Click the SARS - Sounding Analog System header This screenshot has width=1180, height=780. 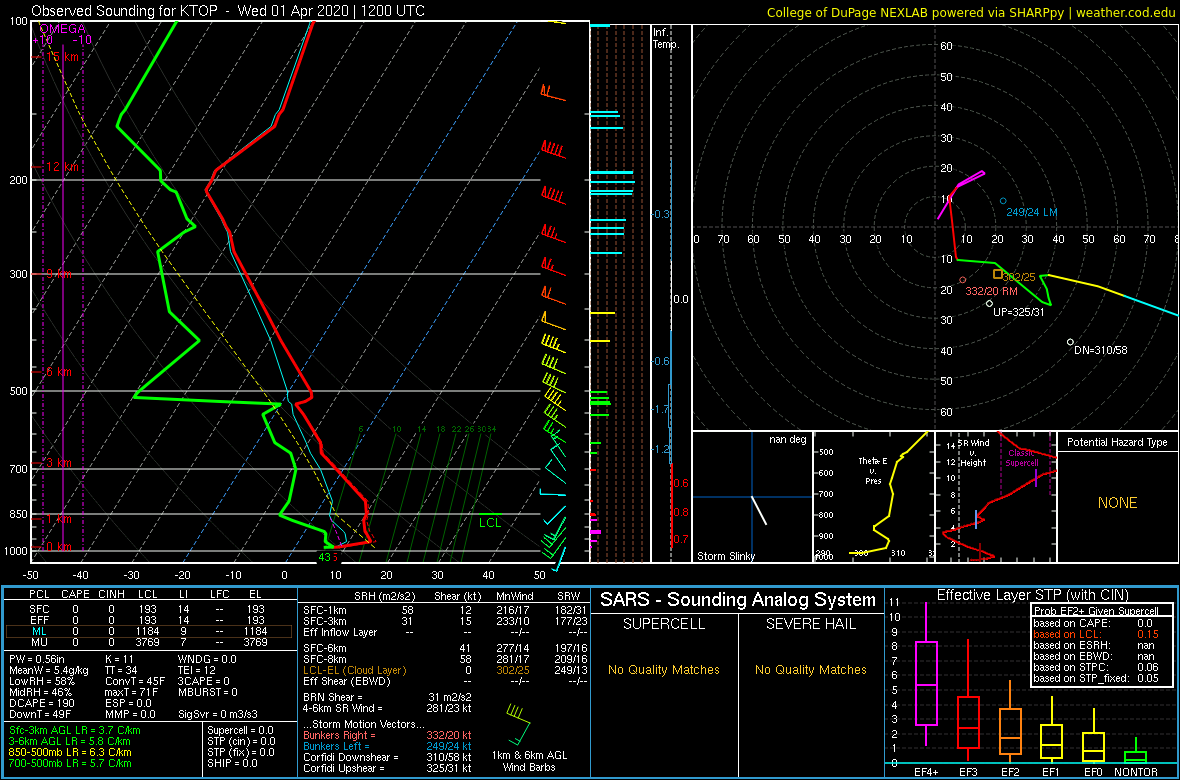[x=738, y=600]
